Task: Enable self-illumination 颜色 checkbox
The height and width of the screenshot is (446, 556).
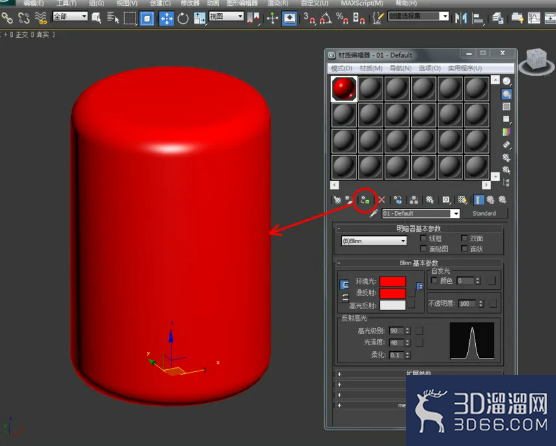Action: [434, 281]
